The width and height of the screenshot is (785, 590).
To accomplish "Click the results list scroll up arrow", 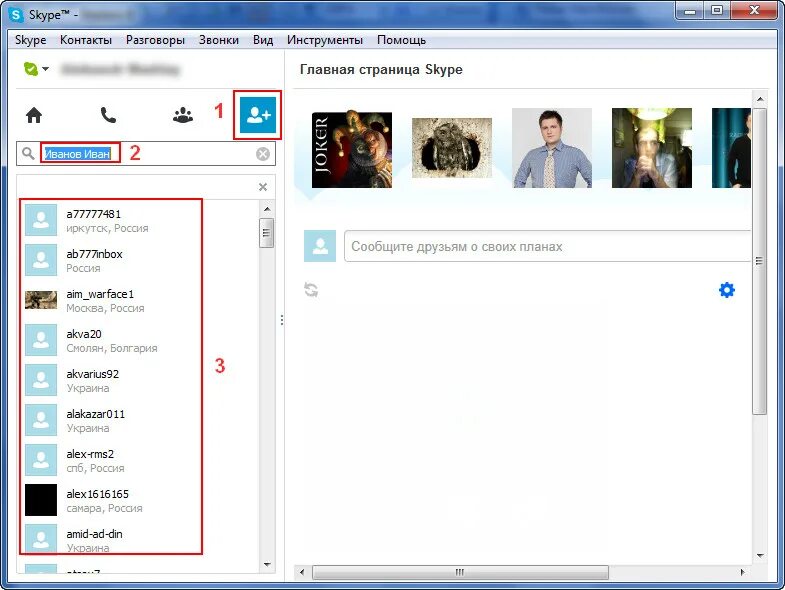I will pyautogui.click(x=267, y=208).
